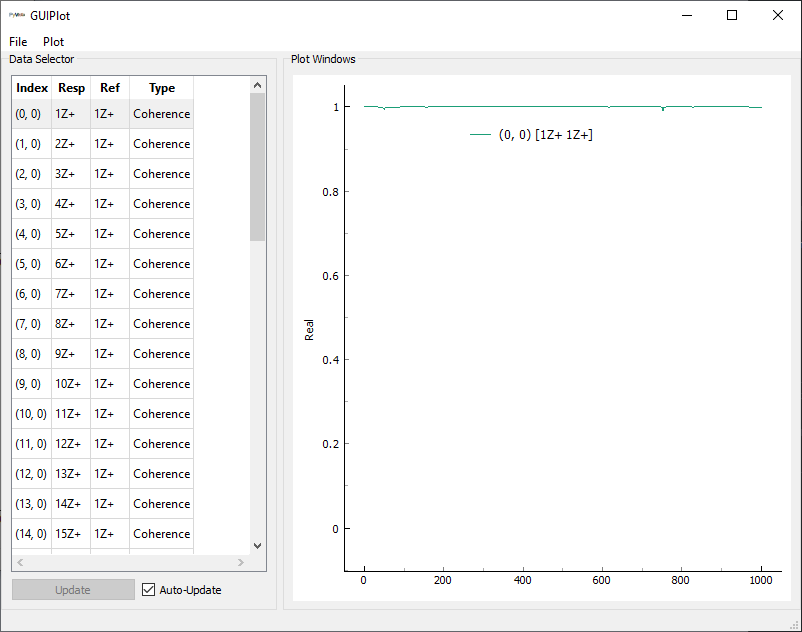Open the Plot menu
The width and height of the screenshot is (802, 632).
[53, 42]
